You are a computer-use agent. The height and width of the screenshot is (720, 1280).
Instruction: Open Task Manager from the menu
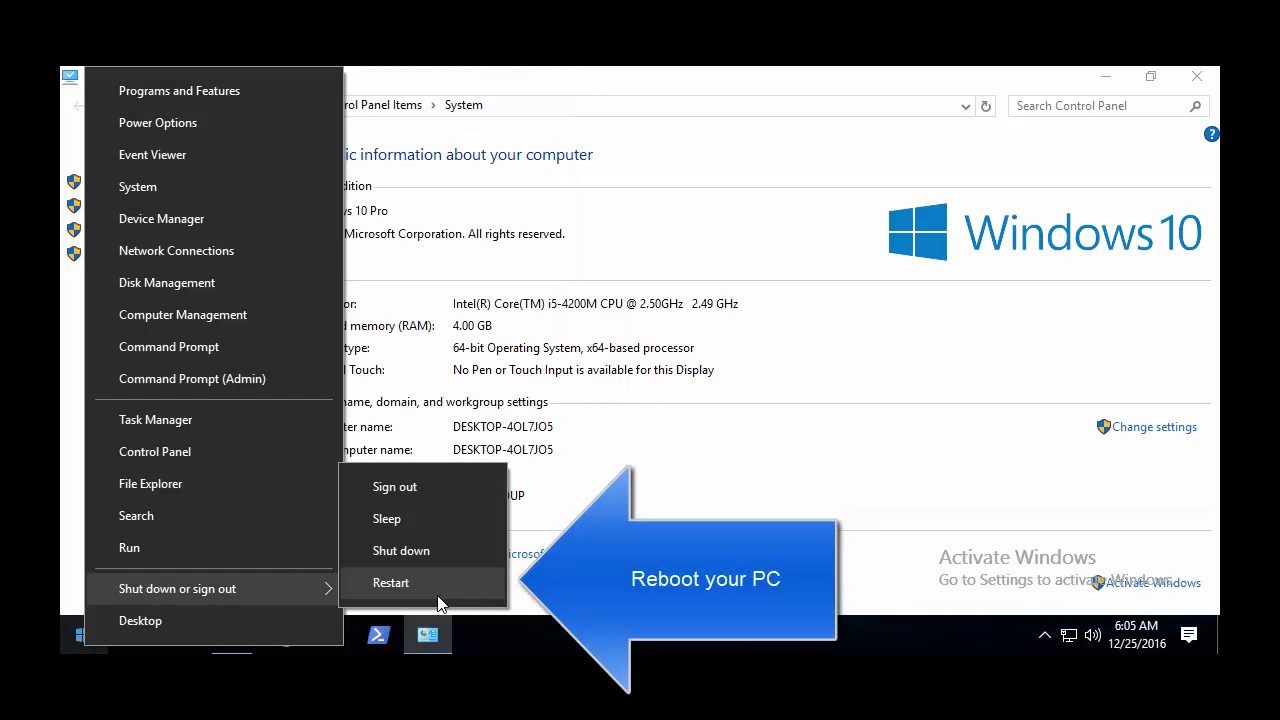[x=155, y=419]
